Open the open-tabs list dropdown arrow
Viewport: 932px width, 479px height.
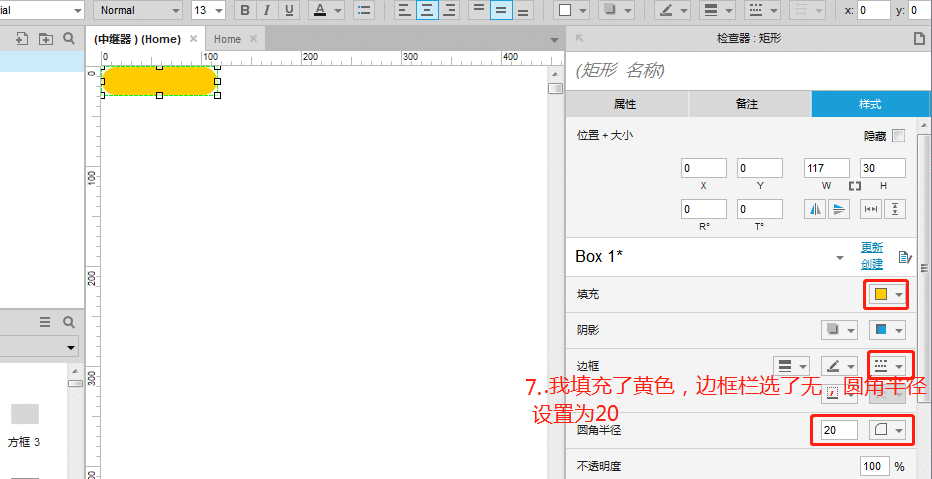(x=554, y=40)
